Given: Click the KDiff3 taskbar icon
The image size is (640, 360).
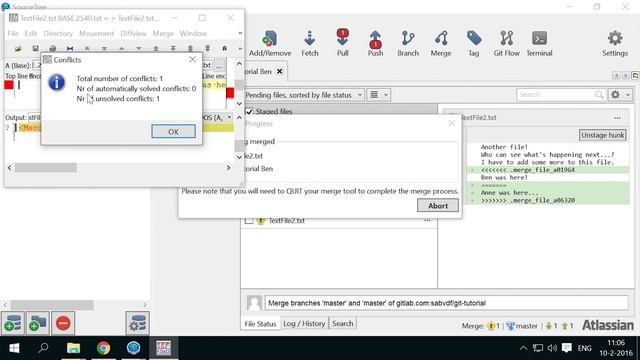Looking at the screenshot, I should tap(164, 348).
